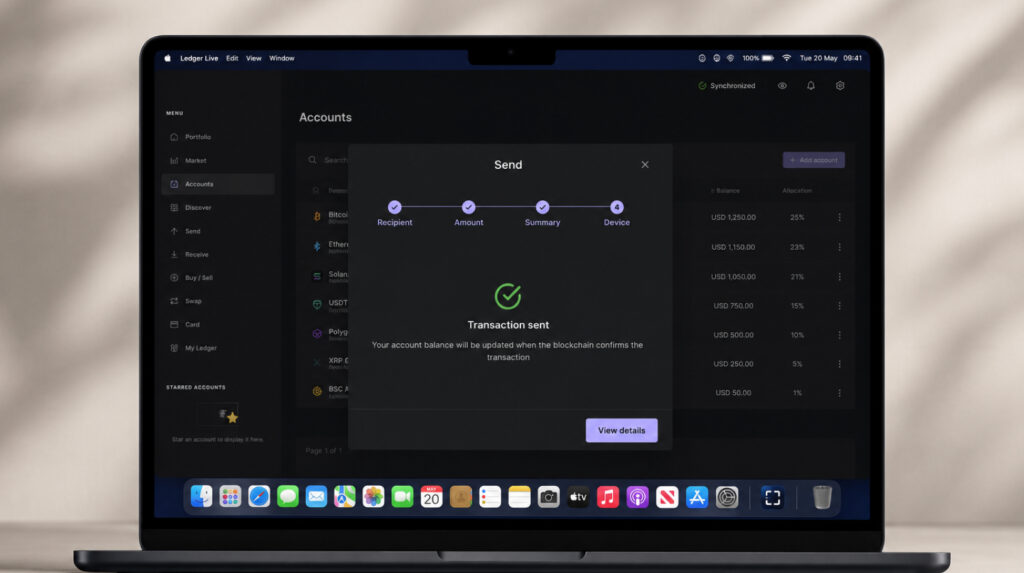This screenshot has width=1024, height=573.
Task: Click the USD 750.00 balance
Action: pos(733,306)
